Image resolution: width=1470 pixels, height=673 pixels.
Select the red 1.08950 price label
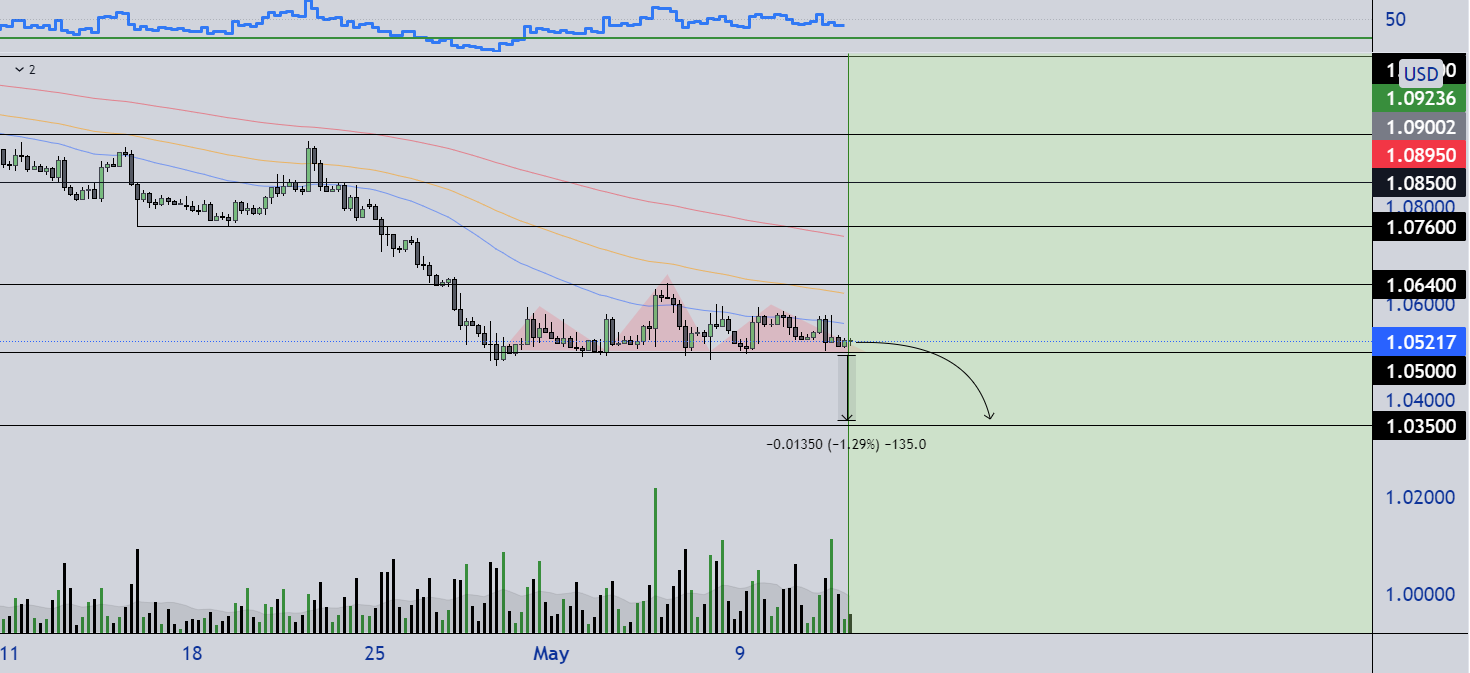1420,155
